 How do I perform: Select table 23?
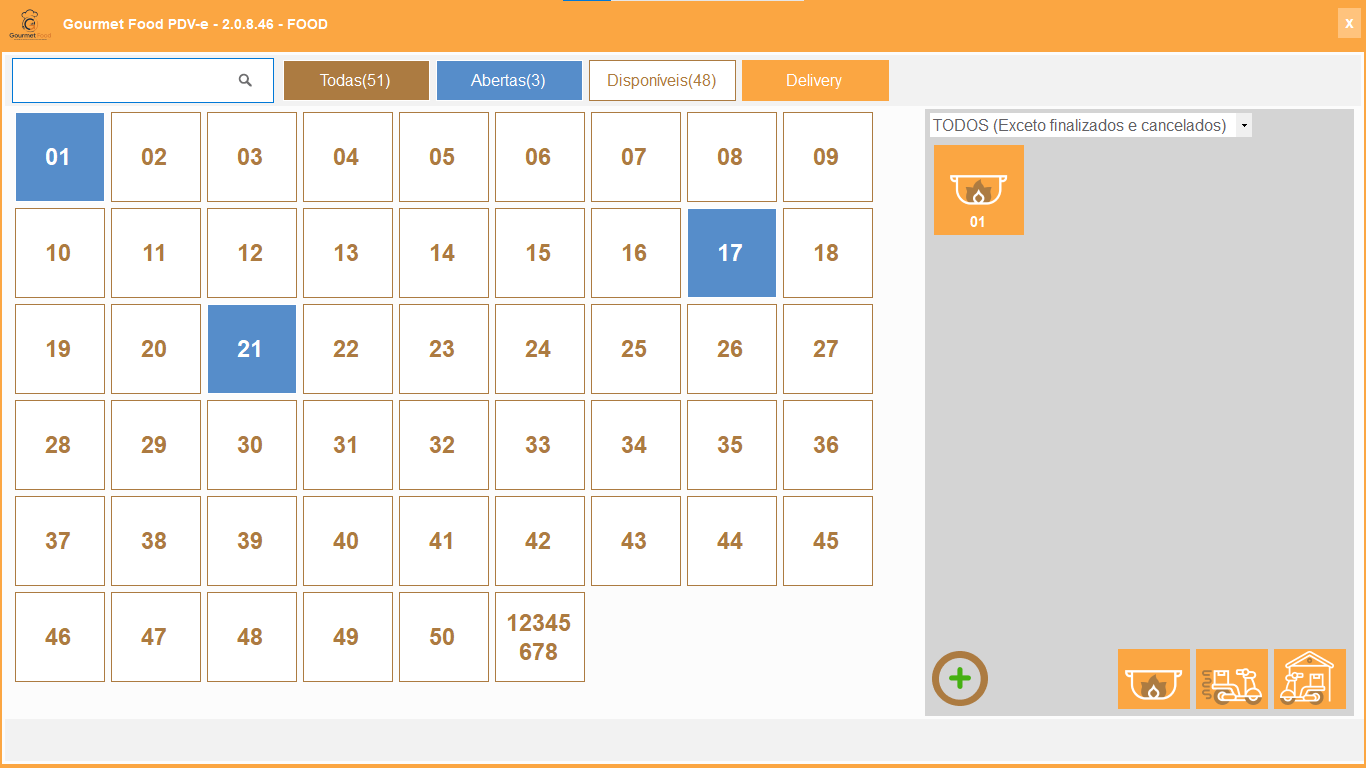(x=444, y=349)
